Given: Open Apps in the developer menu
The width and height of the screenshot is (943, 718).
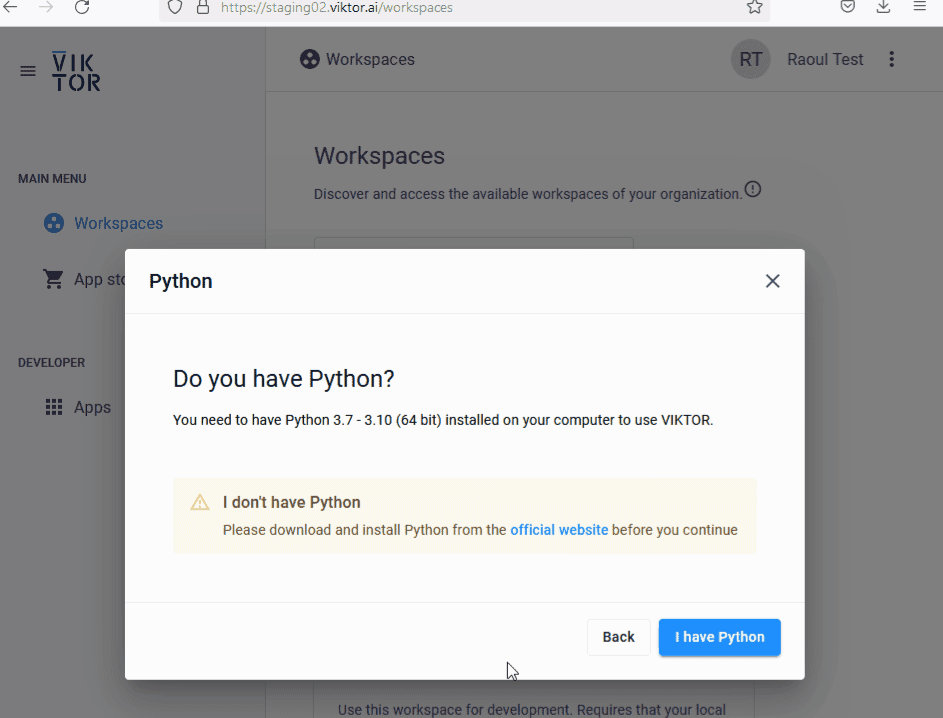Looking at the screenshot, I should click(x=92, y=407).
